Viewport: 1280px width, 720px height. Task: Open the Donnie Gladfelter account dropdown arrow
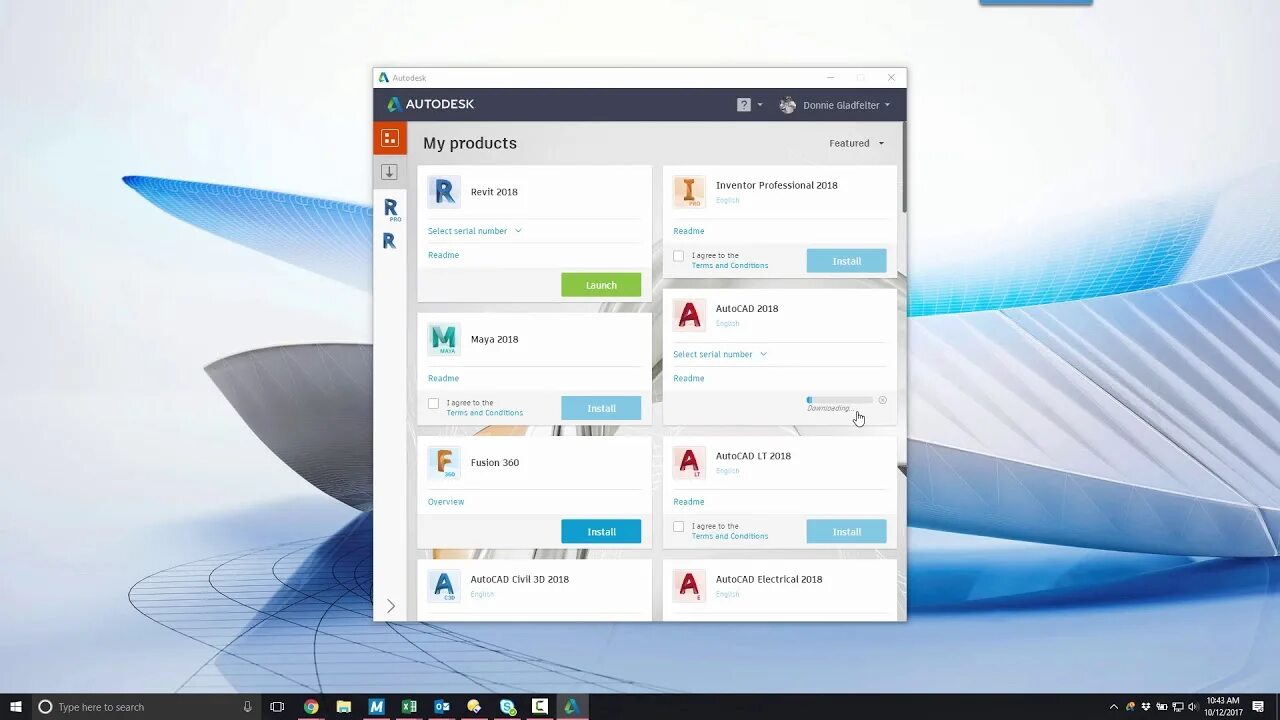pyautogui.click(x=887, y=105)
